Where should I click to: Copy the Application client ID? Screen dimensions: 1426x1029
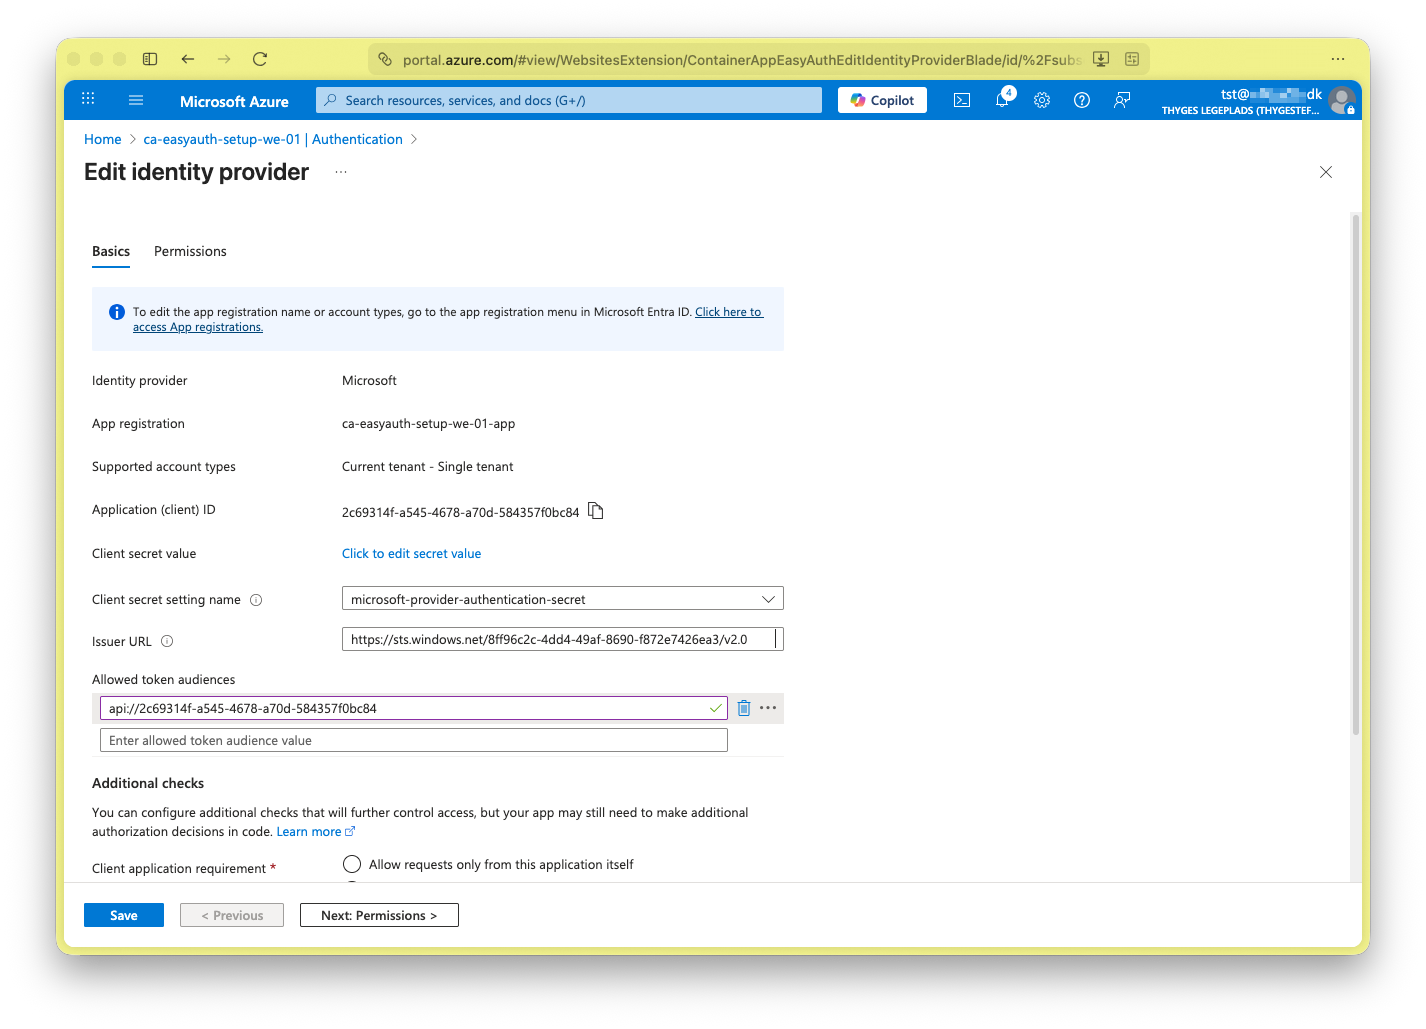click(x=596, y=511)
